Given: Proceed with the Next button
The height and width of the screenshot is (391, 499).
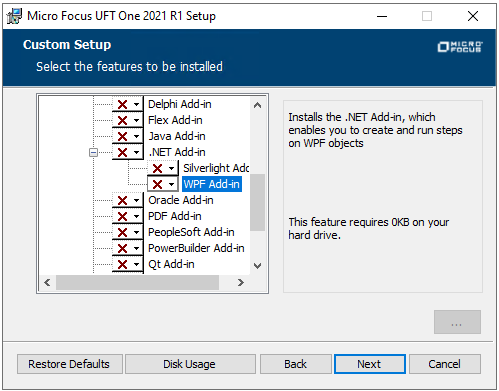Looking at the screenshot, I should point(370,364).
